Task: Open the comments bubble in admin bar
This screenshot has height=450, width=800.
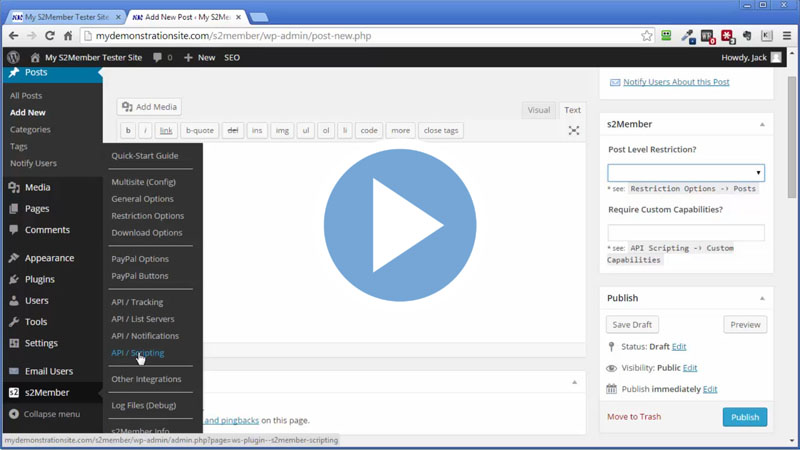Action: 162,58
